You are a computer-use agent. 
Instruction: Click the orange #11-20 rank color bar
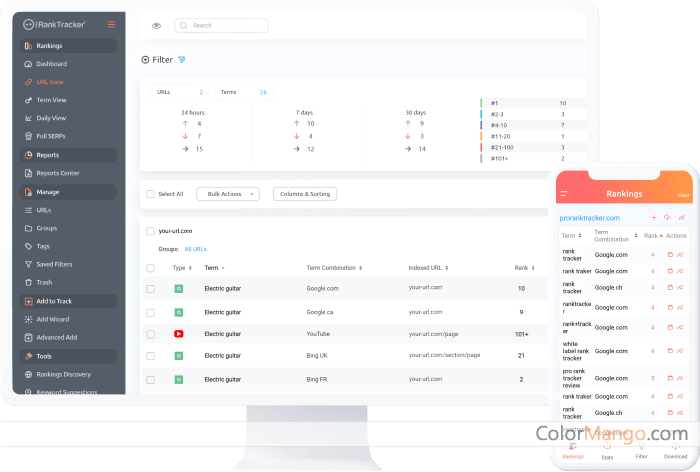coord(481,136)
